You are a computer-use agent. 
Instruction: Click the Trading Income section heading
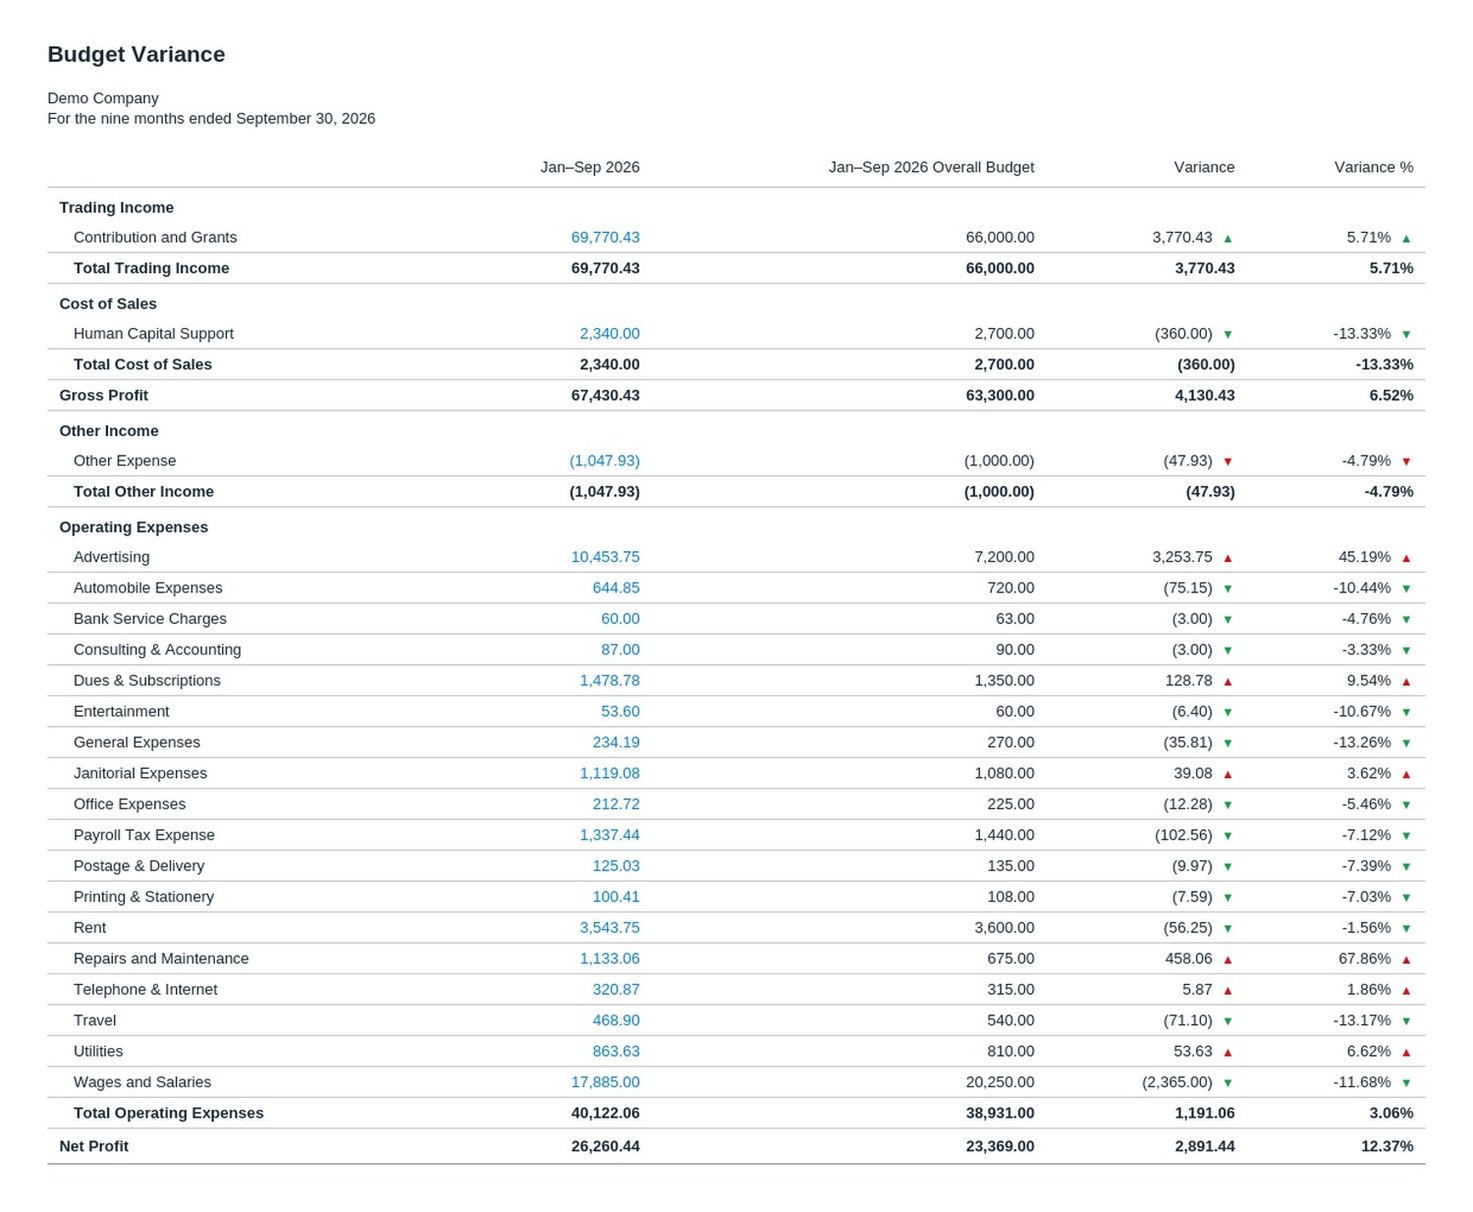point(116,207)
